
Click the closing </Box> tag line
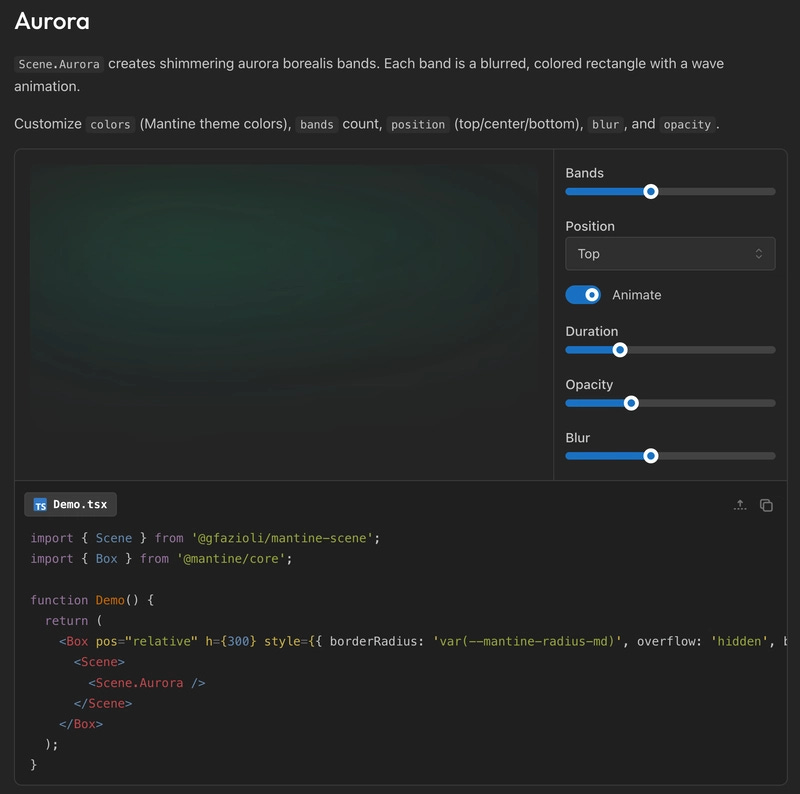coord(81,724)
